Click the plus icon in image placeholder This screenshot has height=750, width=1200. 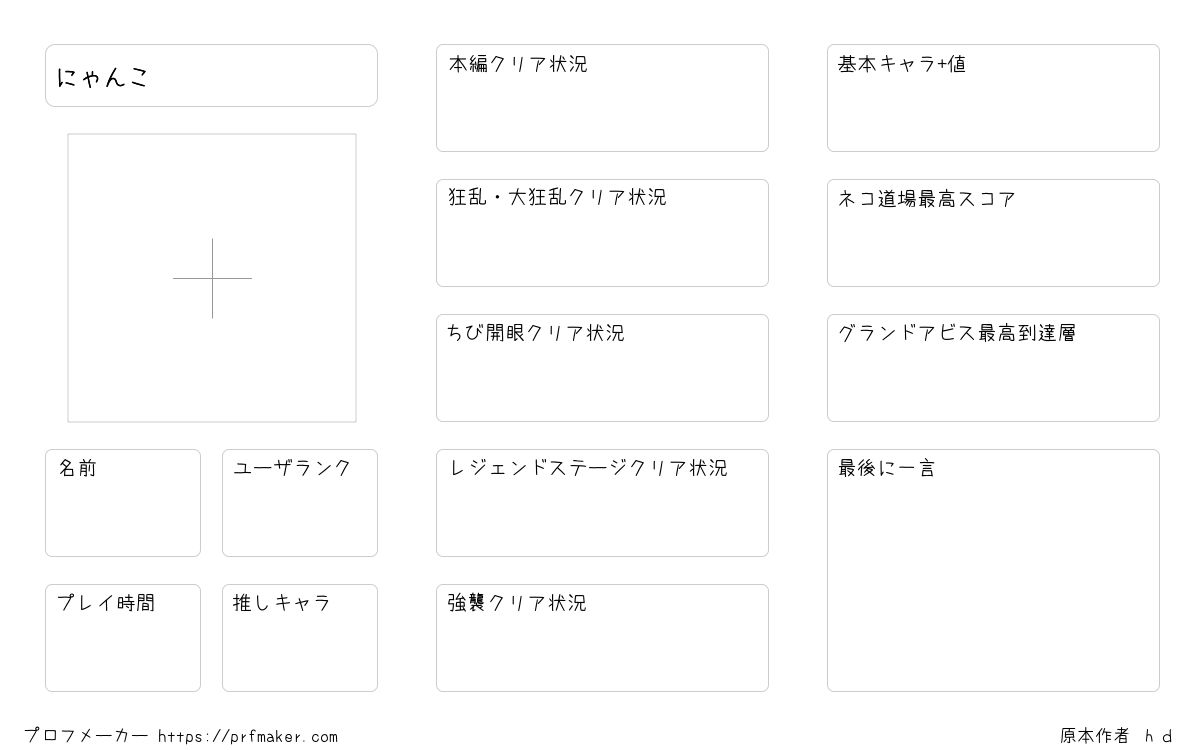click(x=212, y=278)
